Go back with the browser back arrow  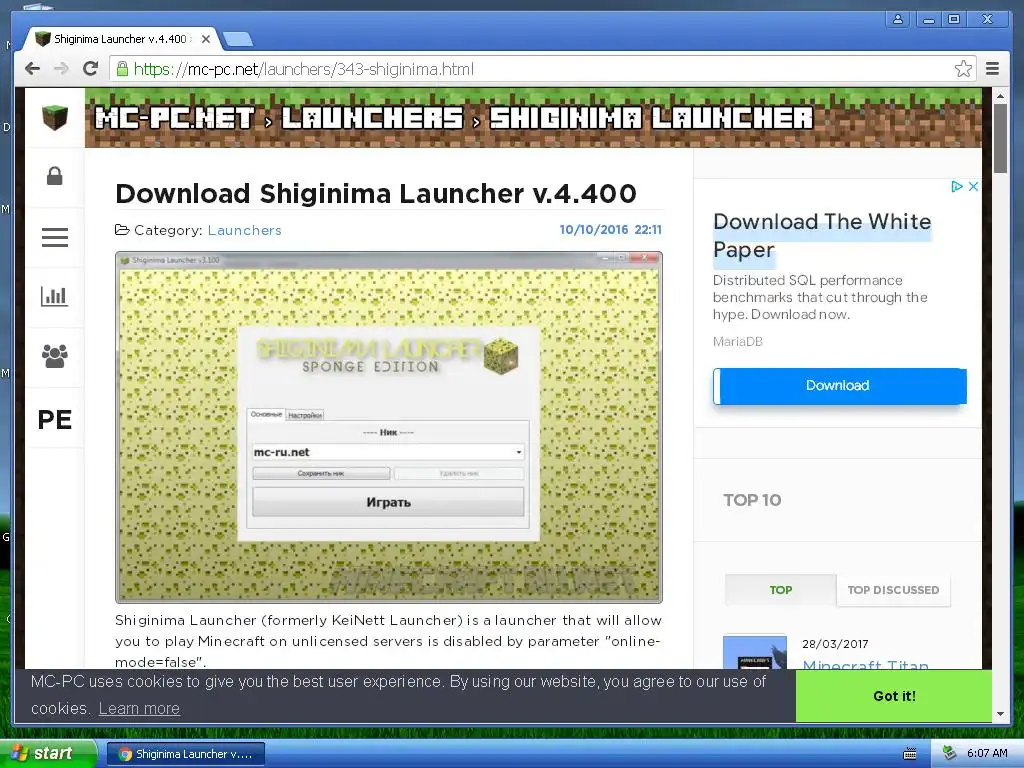point(32,69)
